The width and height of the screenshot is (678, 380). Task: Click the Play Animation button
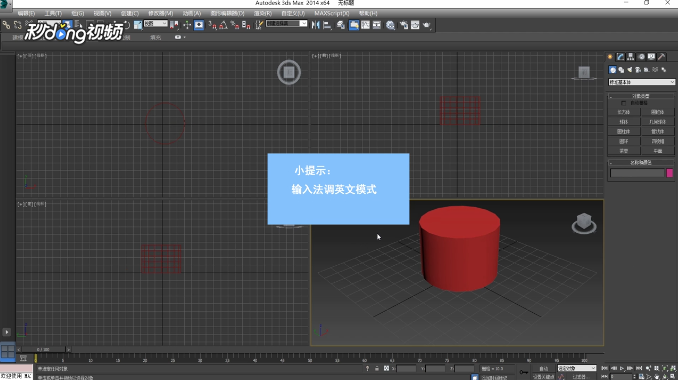[622, 368]
